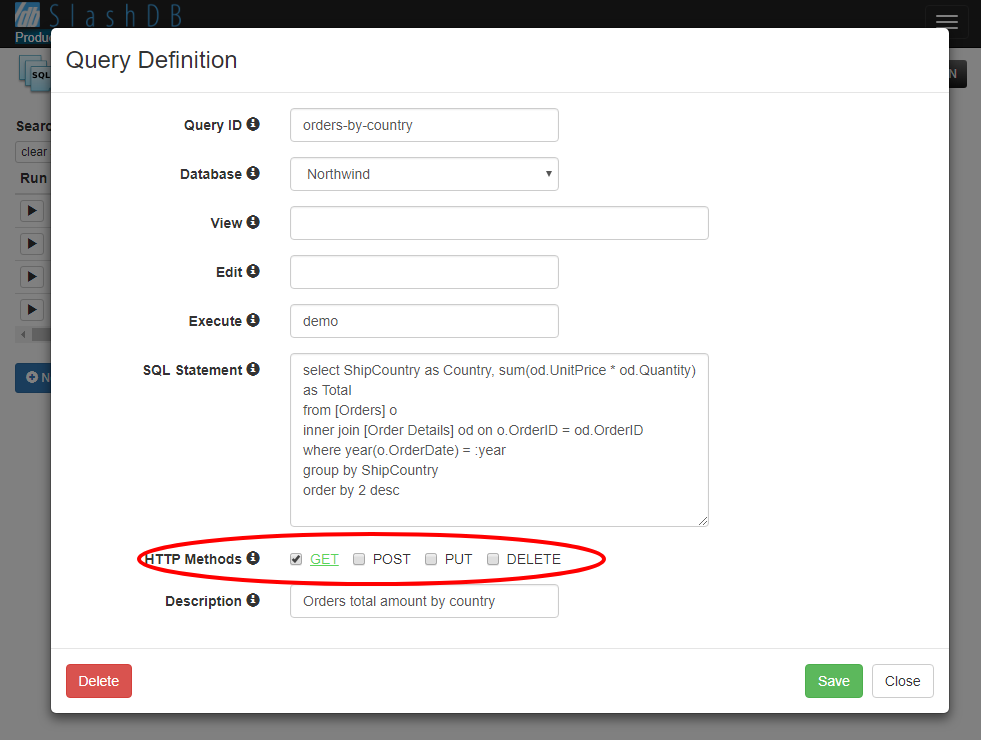The height and width of the screenshot is (740, 981).
Task: Click inside the SQL Statement text area
Action: tap(499, 440)
